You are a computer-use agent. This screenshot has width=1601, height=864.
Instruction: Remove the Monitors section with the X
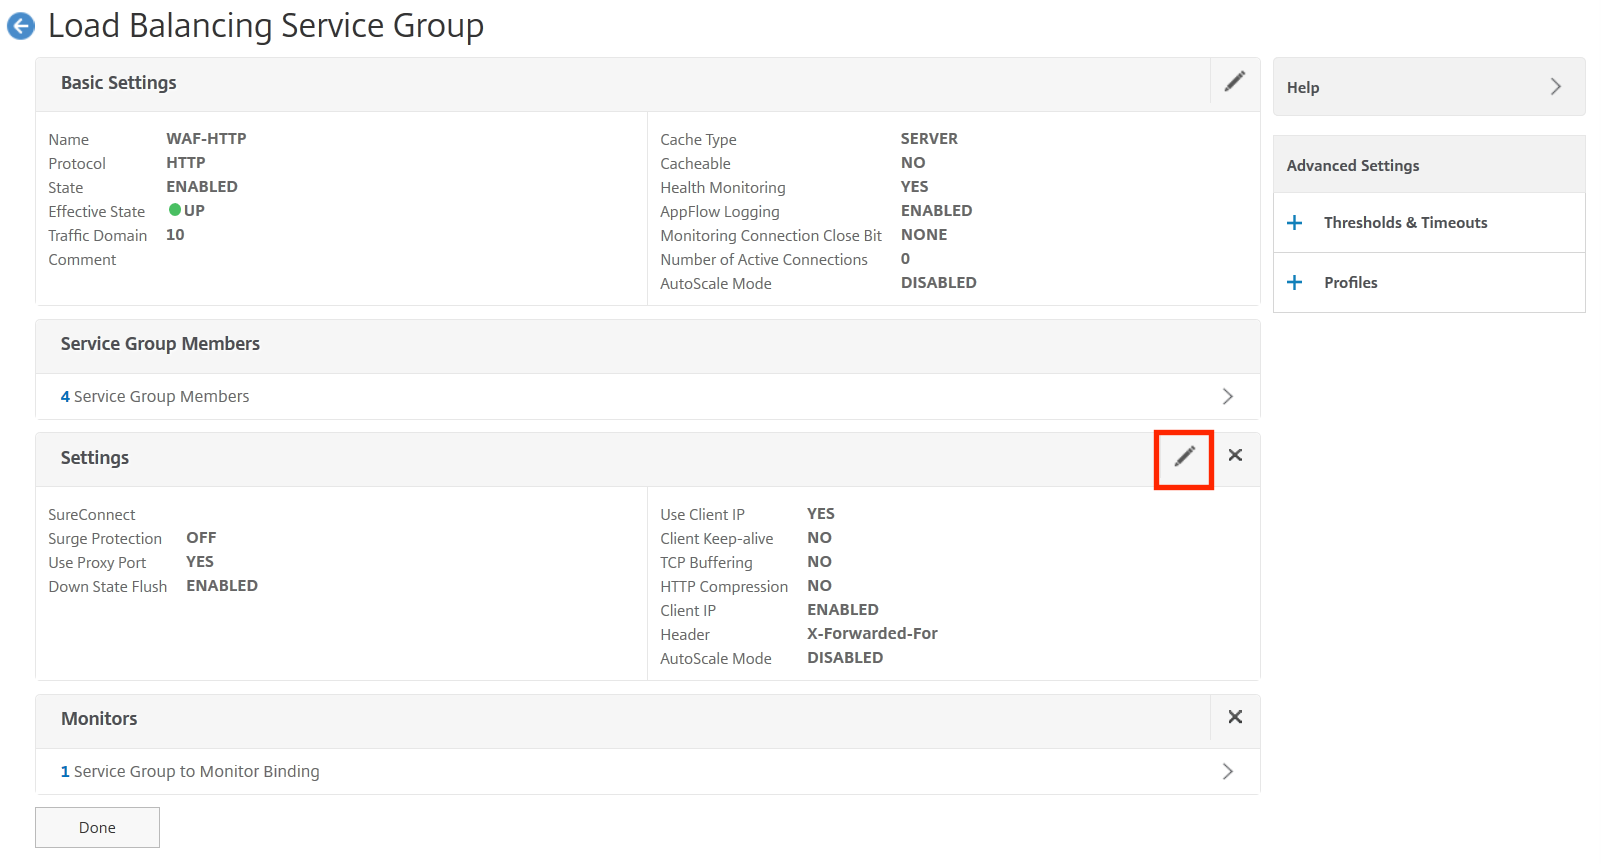coord(1235,717)
